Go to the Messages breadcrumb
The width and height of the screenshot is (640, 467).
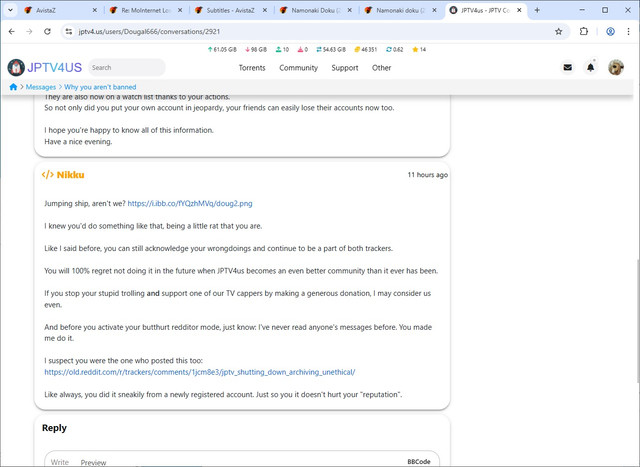pos(40,87)
